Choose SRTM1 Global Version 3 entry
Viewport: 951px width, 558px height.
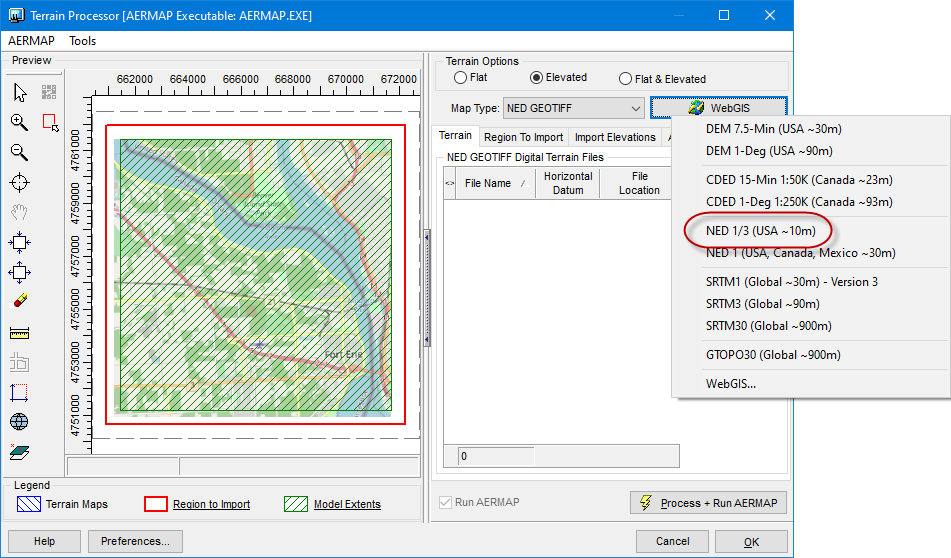[x=792, y=281]
